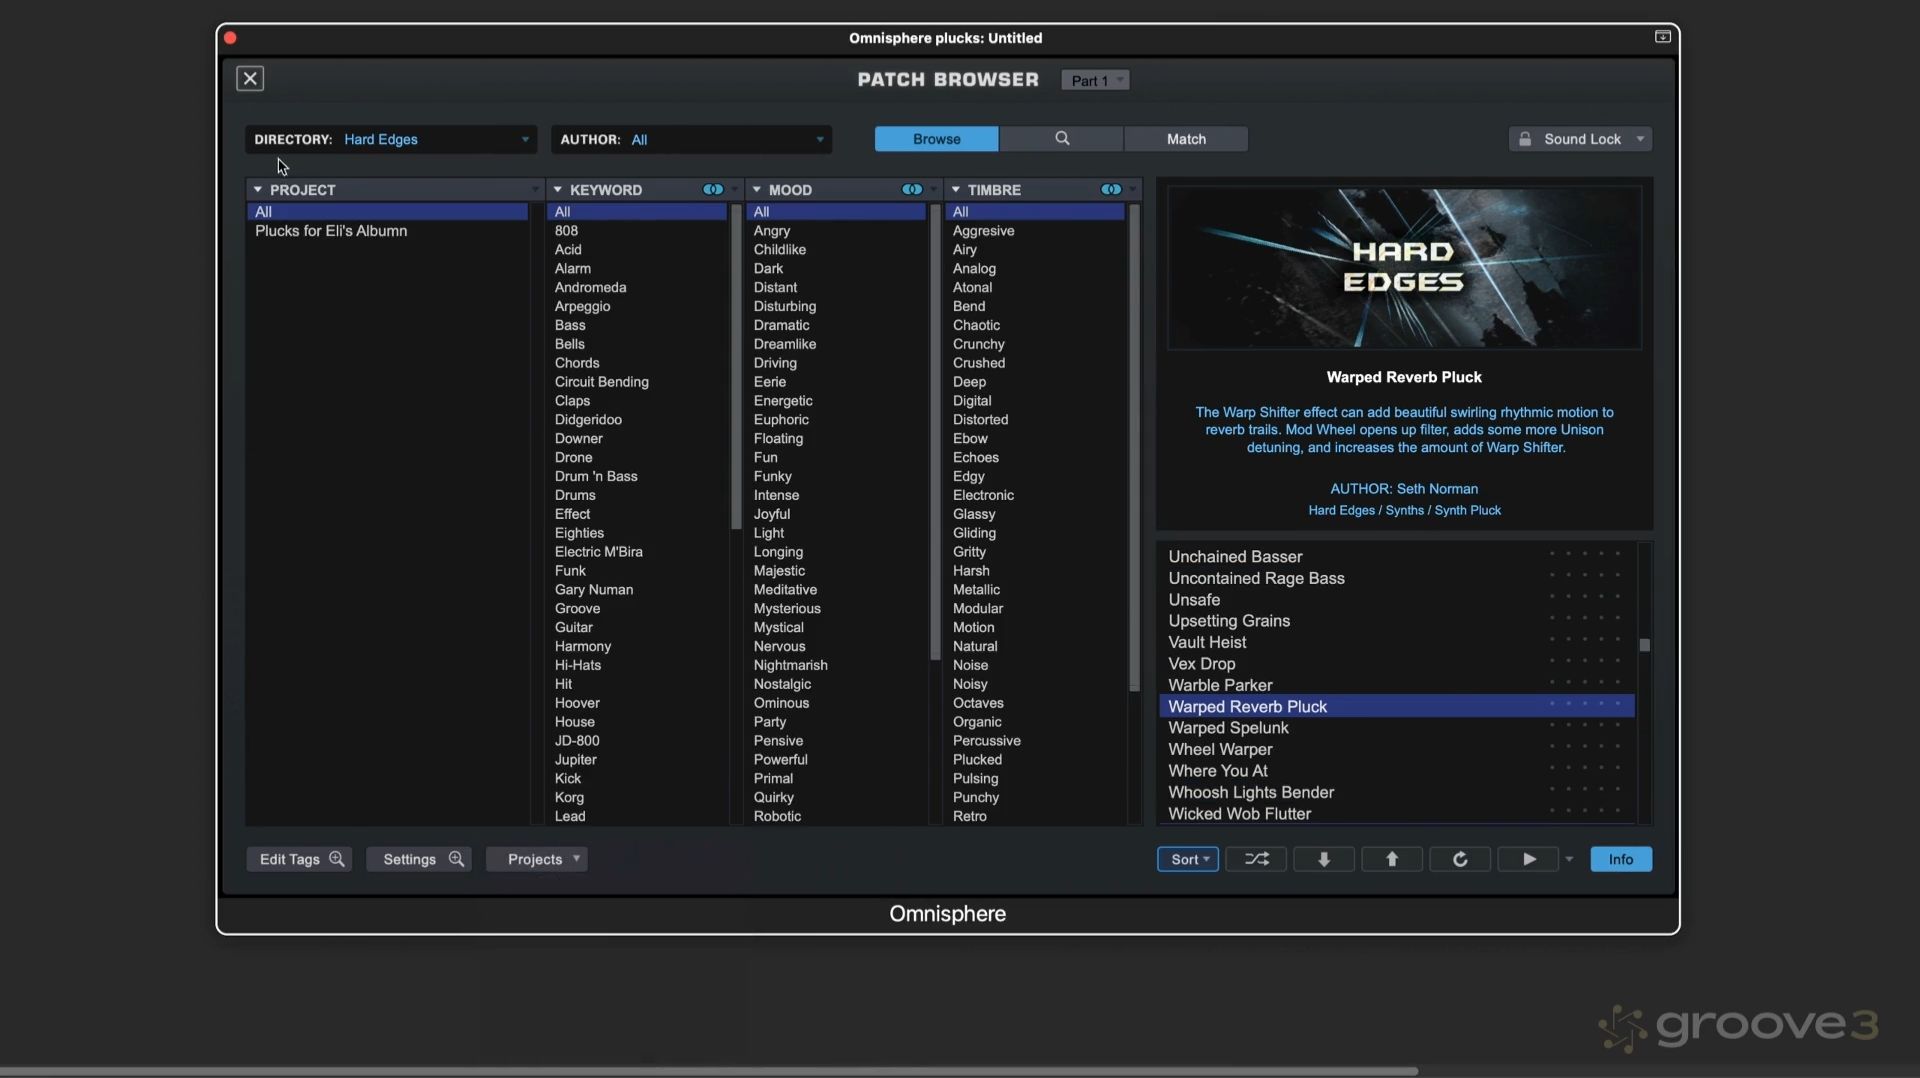The width and height of the screenshot is (1920, 1078).
Task: Open the Projects menu button
Action: 536,859
